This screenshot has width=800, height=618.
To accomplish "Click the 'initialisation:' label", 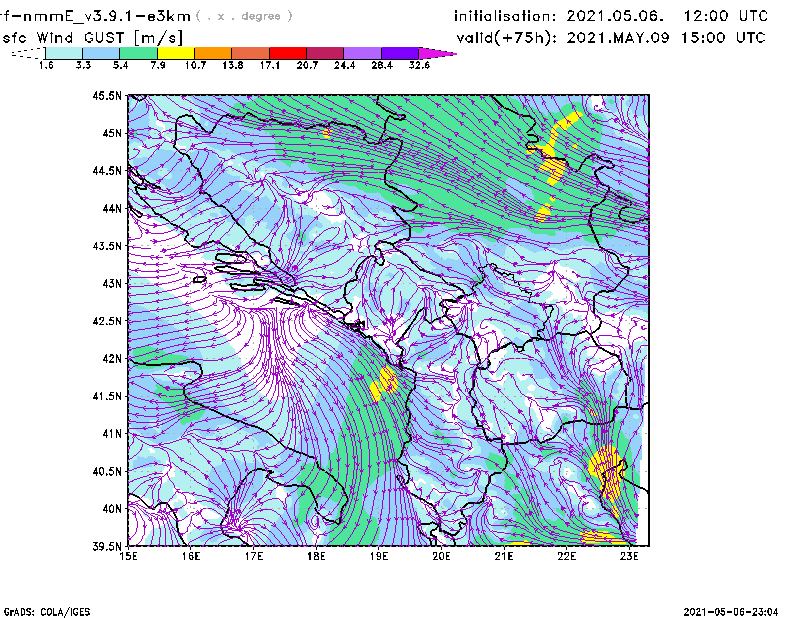I will pos(505,16).
